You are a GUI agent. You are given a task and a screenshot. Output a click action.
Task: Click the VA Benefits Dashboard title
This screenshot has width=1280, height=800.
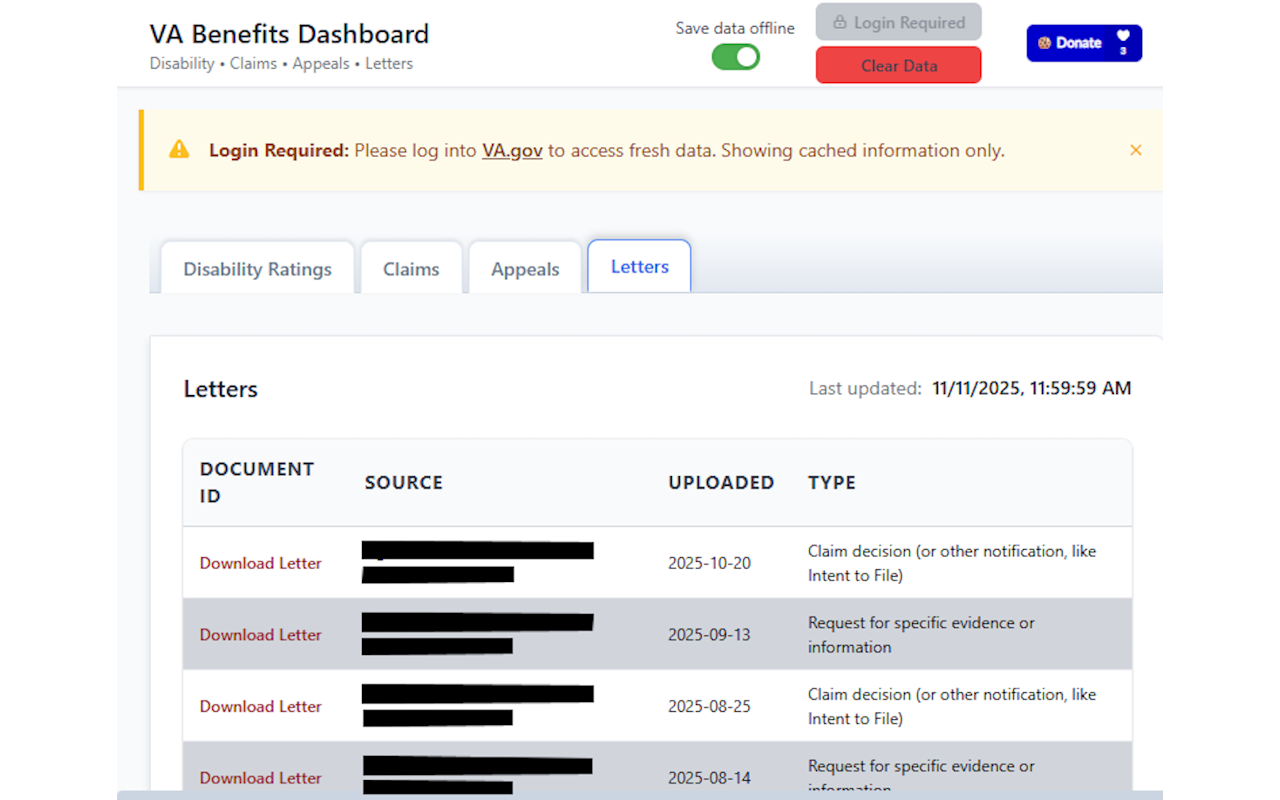[289, 34]
